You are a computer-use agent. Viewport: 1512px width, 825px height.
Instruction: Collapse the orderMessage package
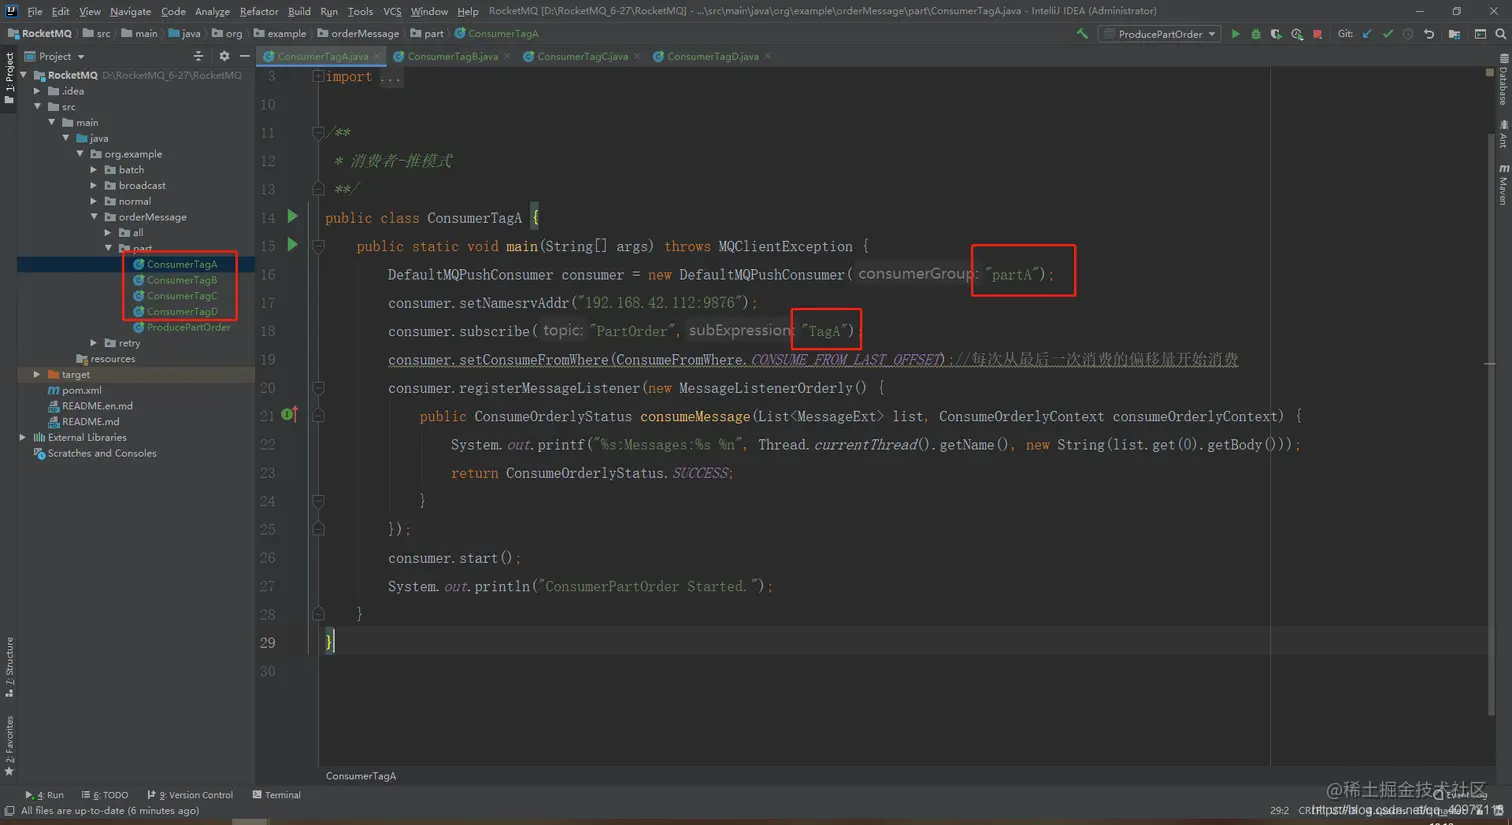pyautogui.click(x=94, y=217)
